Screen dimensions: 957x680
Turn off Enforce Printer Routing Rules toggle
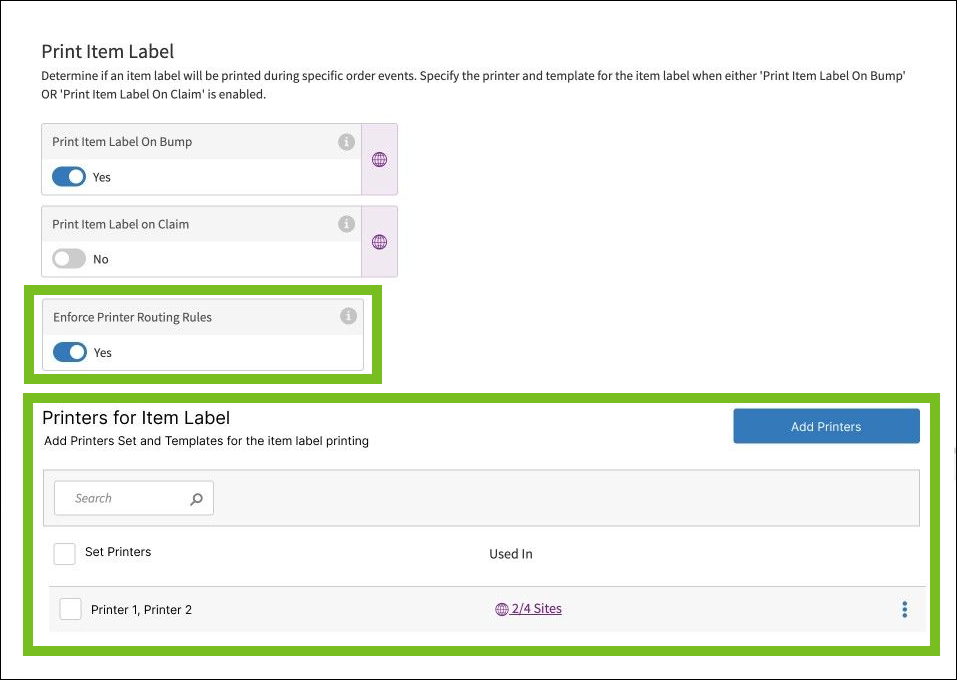(x=69, y=352)
